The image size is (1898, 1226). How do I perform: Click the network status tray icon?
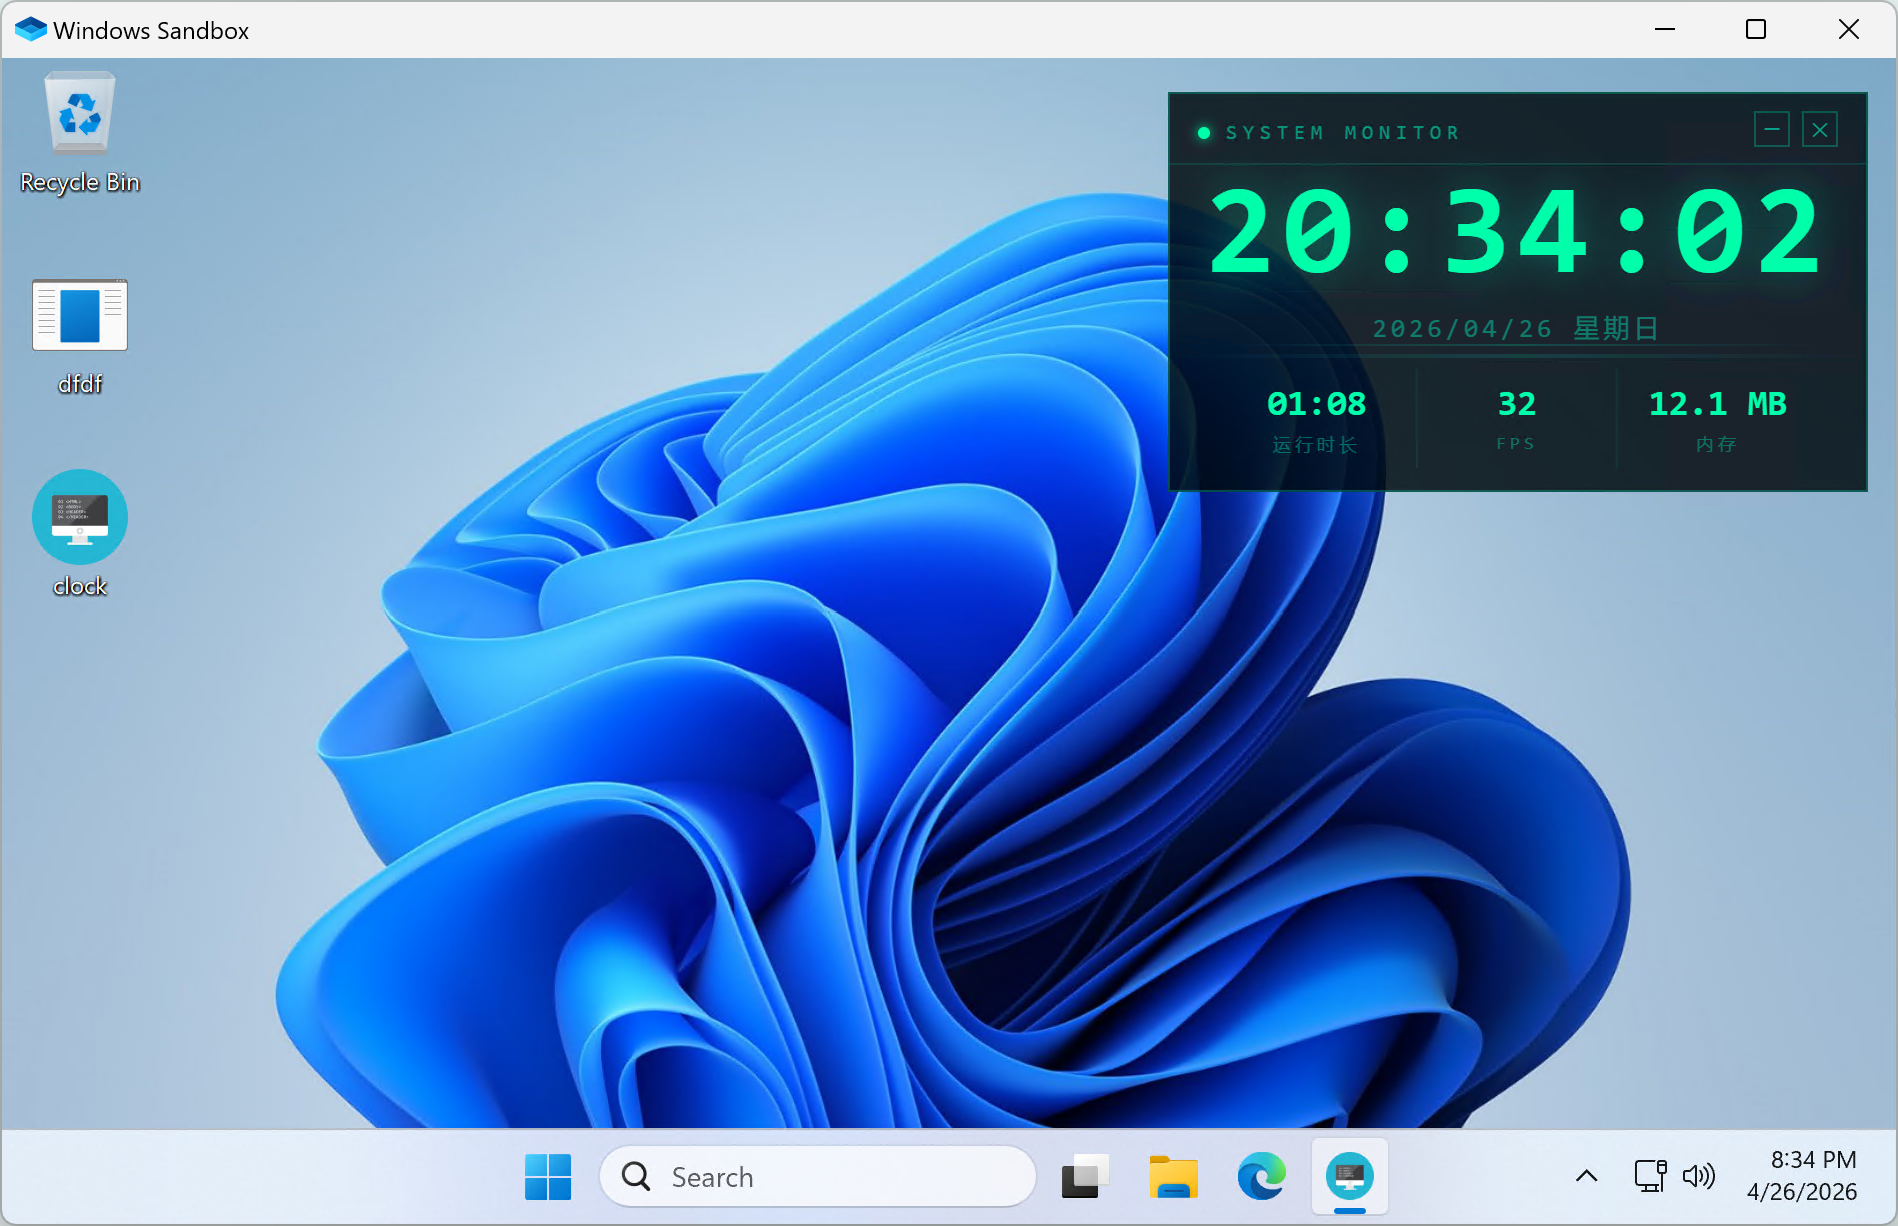(x=1650, y=1176)
